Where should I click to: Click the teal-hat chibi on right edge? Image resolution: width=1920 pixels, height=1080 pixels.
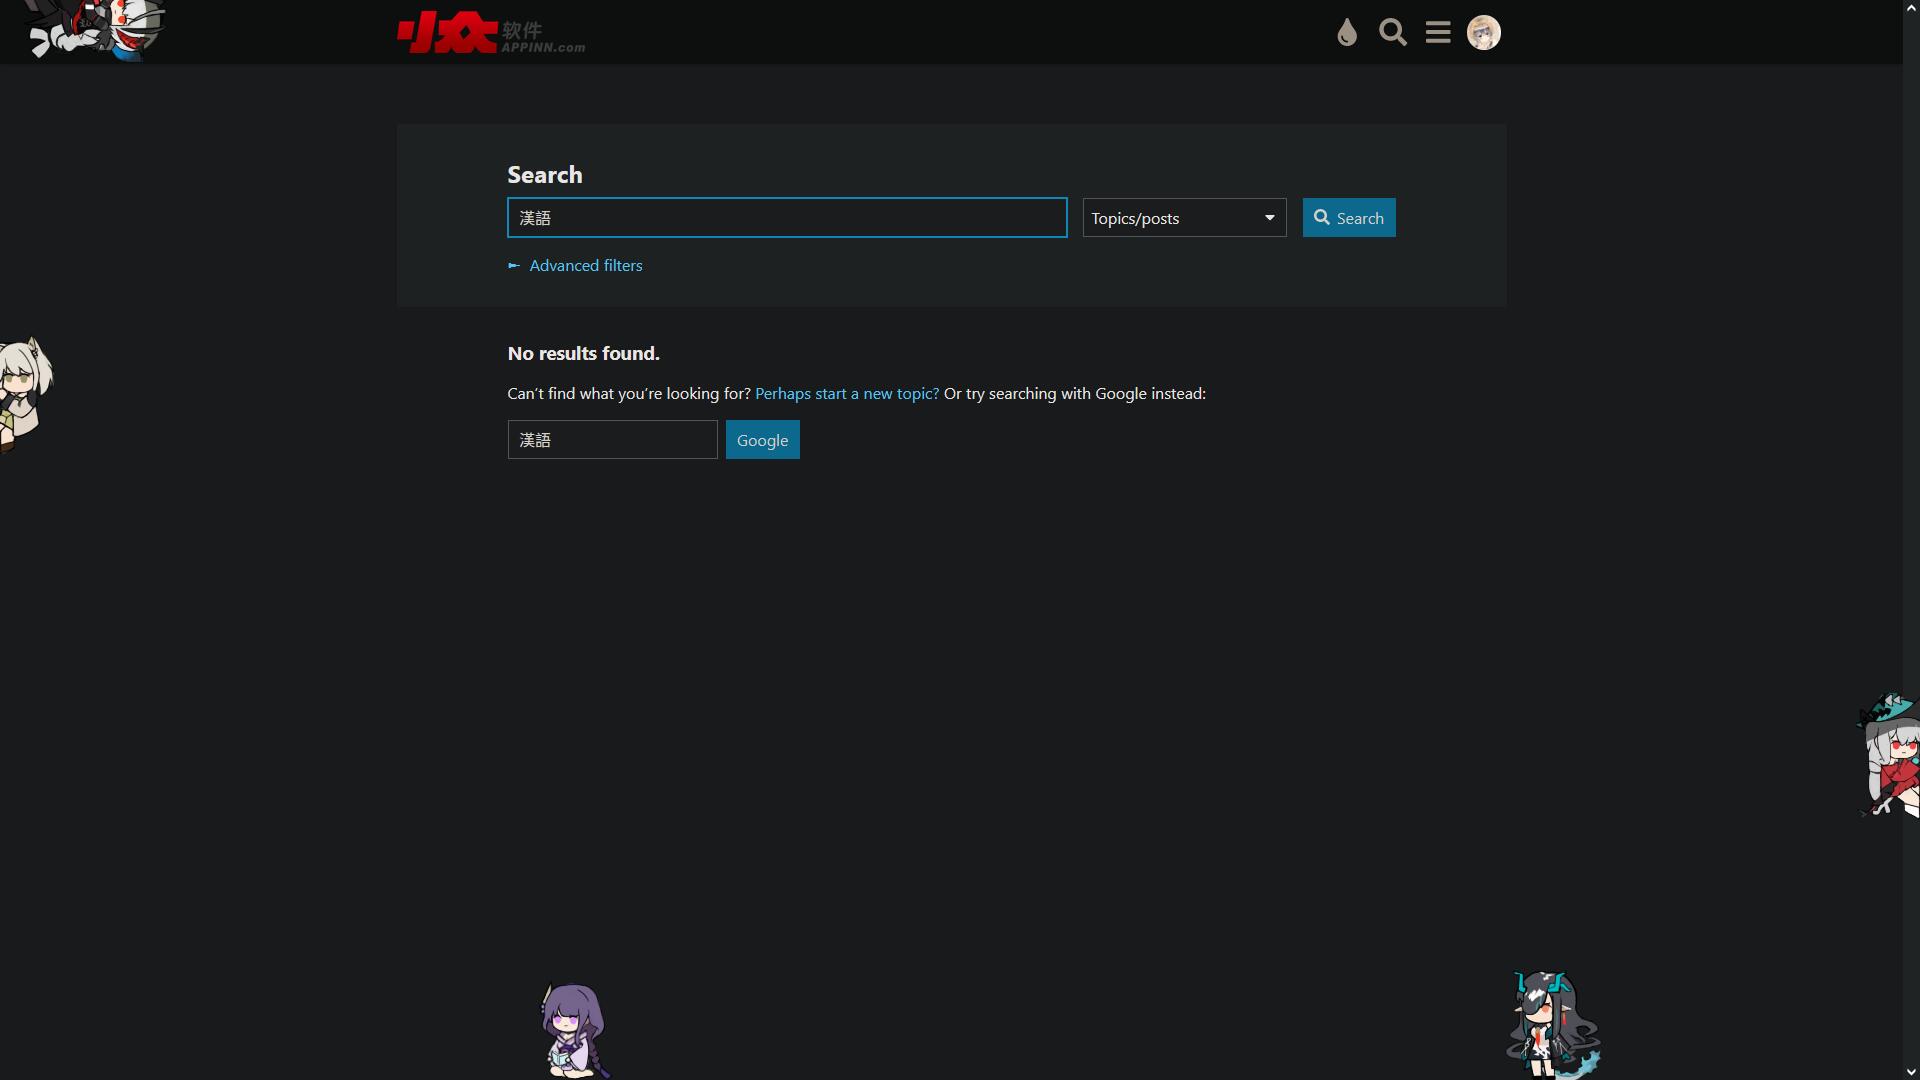point(1890,755)
